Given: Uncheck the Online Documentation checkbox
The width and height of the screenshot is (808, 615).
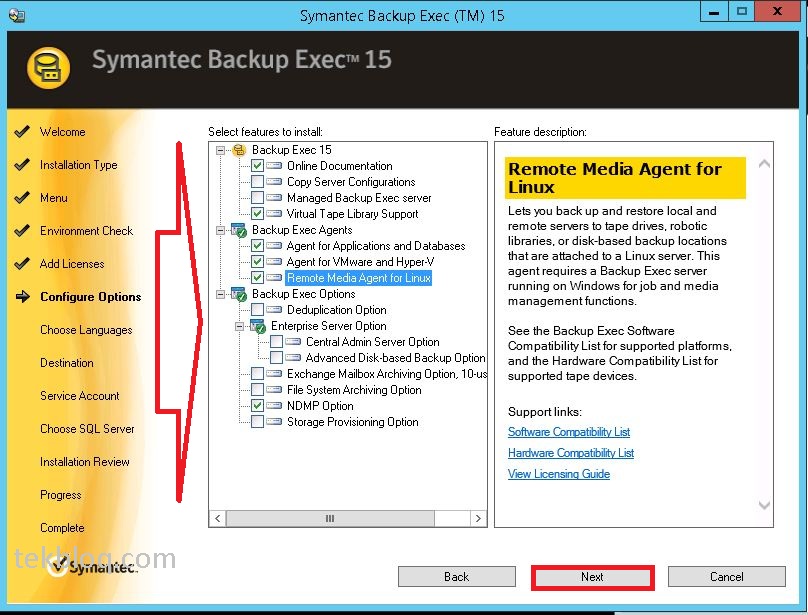Looking at the screenshot, I should [257, 166].
